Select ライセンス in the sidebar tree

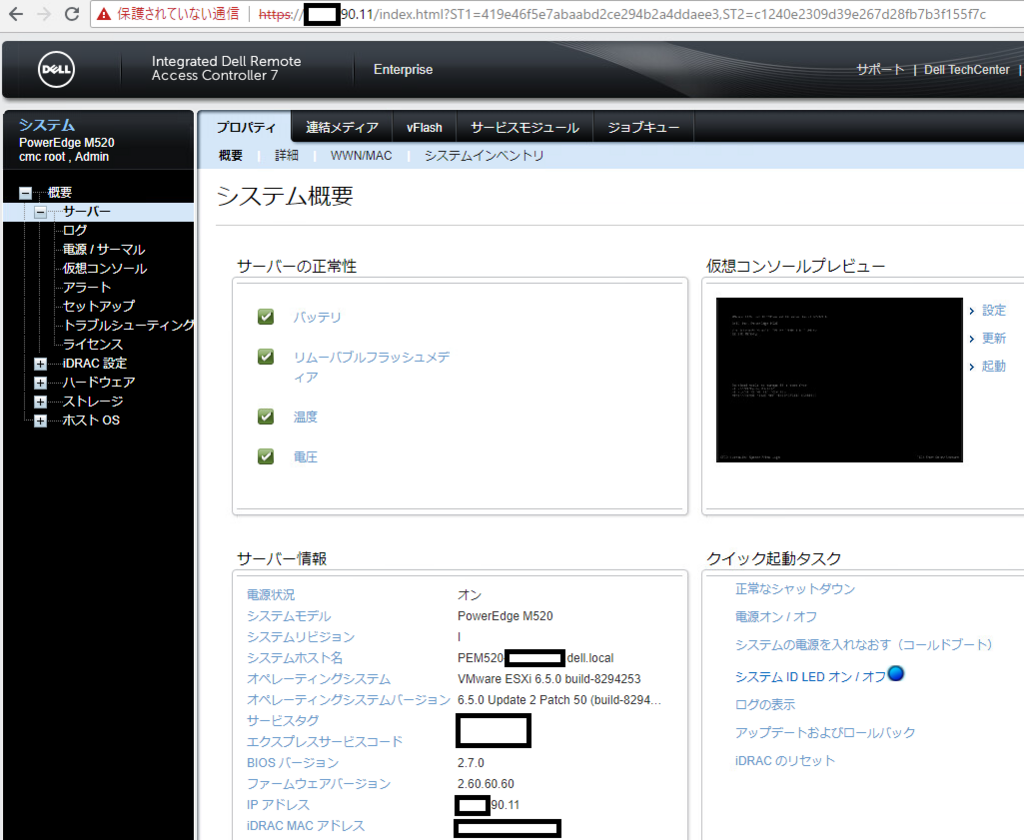tap(93, 344)
